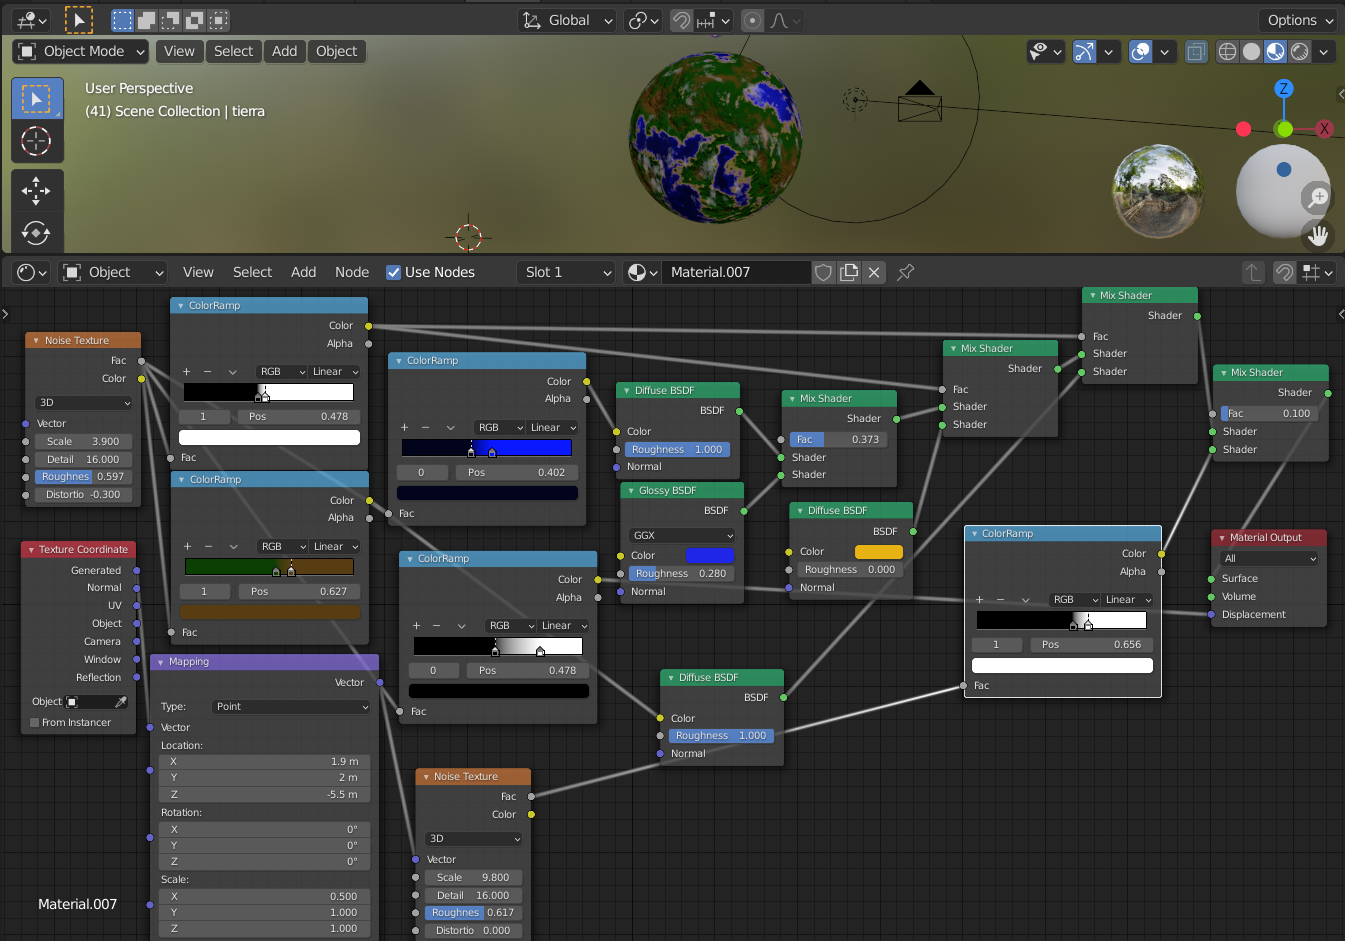Switch to Solid viewport shading
Viewport: 1345px width, 941px height.
(1251, 51)
